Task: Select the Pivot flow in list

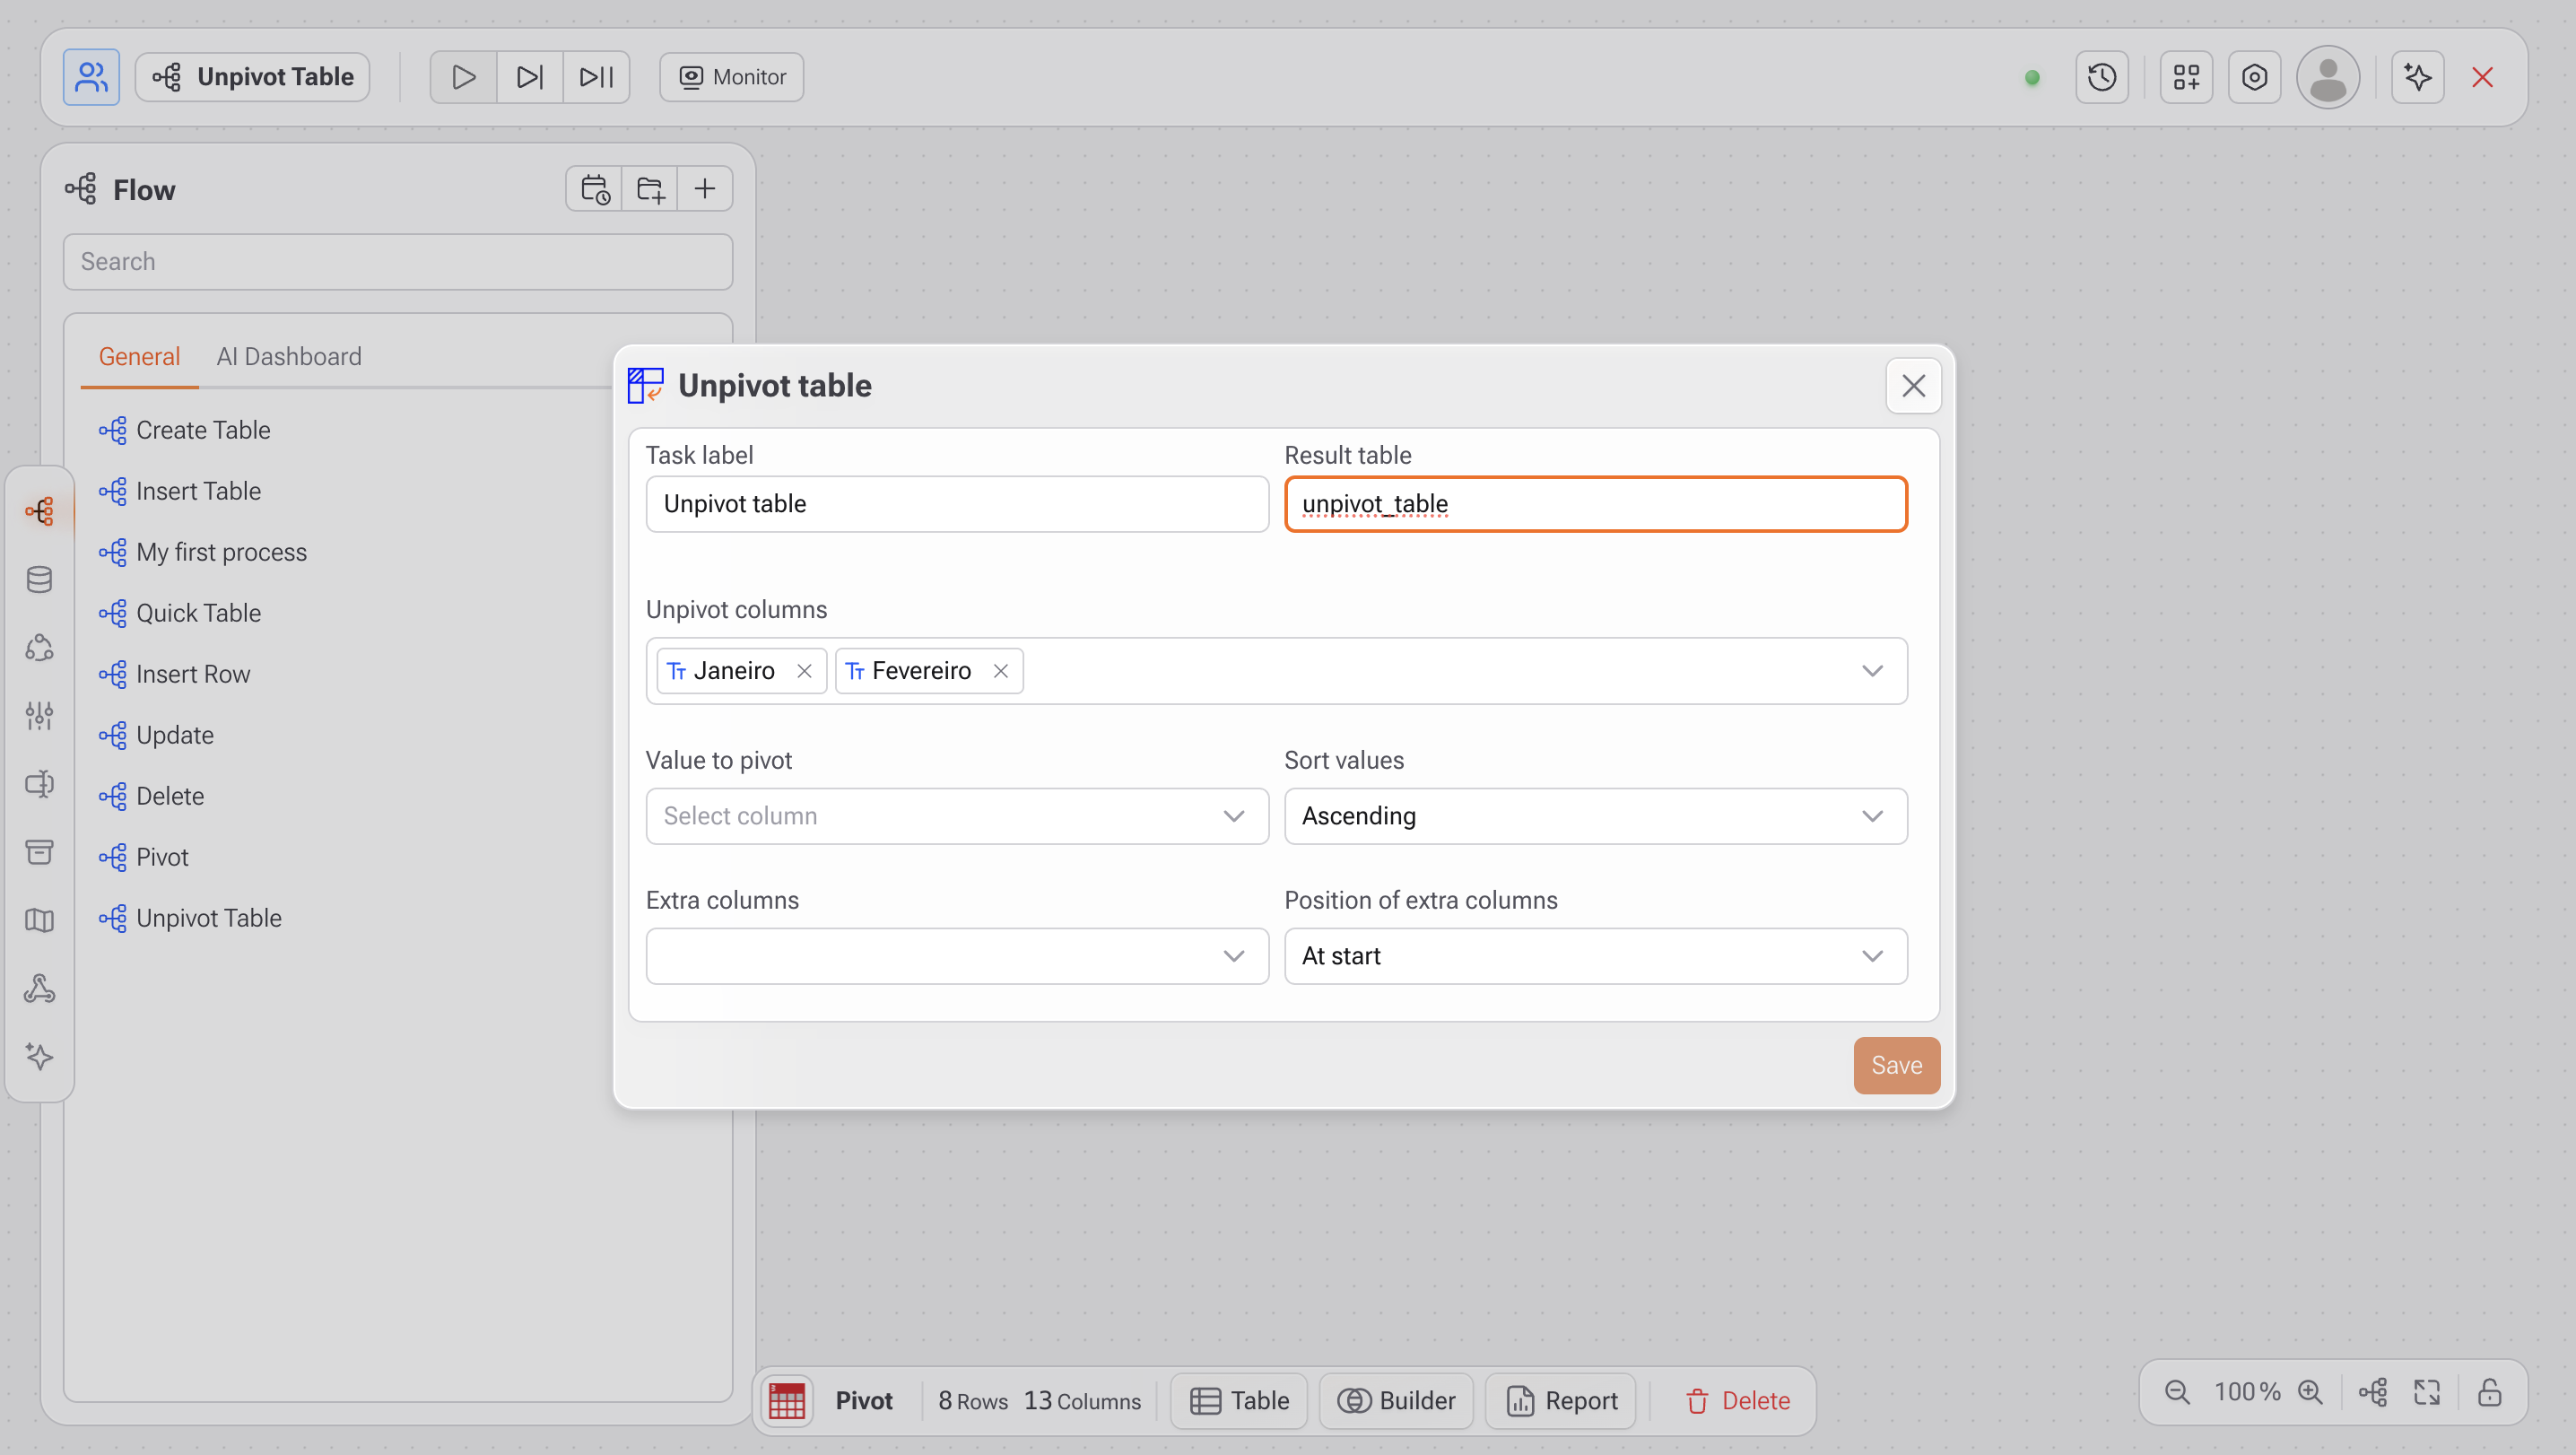Action: point(162,857)
